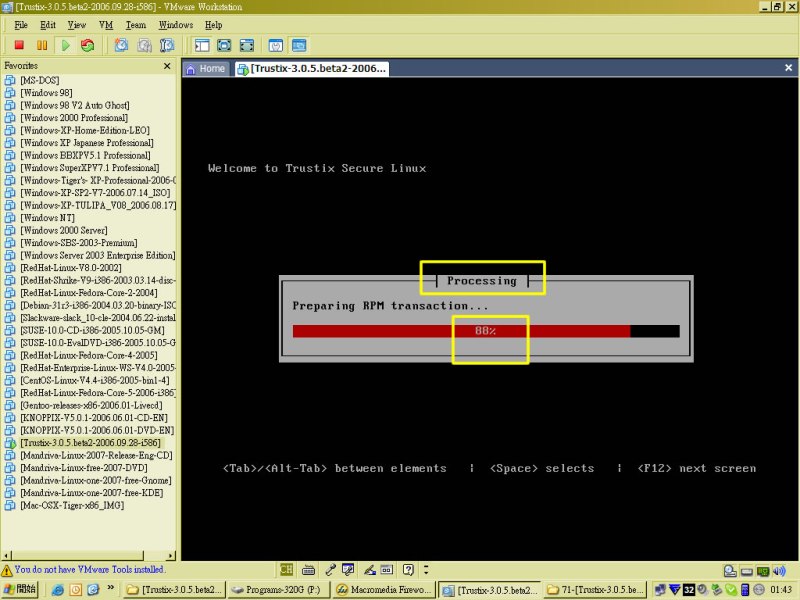800x600 pixels.
Task: Click the console view toolbar icon
Action: pyautogui.click(x=299, y=45)
